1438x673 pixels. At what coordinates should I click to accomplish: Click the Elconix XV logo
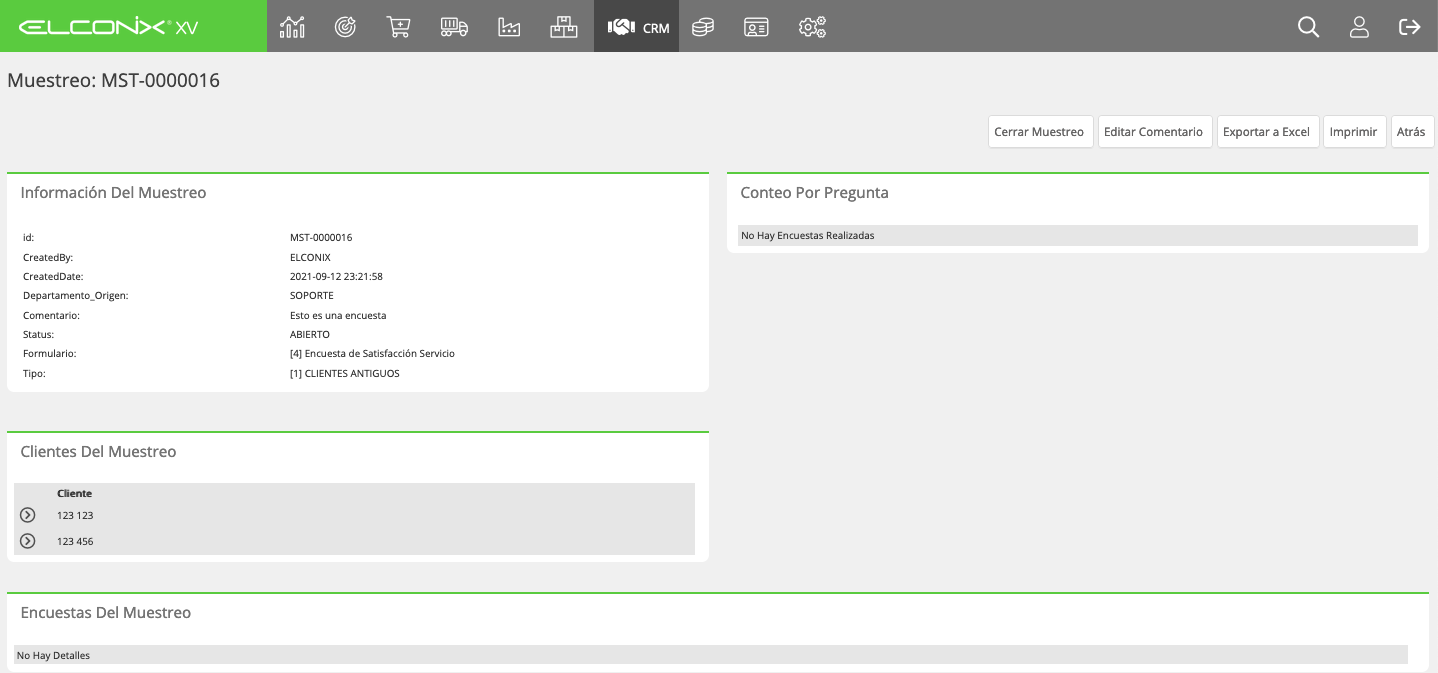[x=109, y=27]
